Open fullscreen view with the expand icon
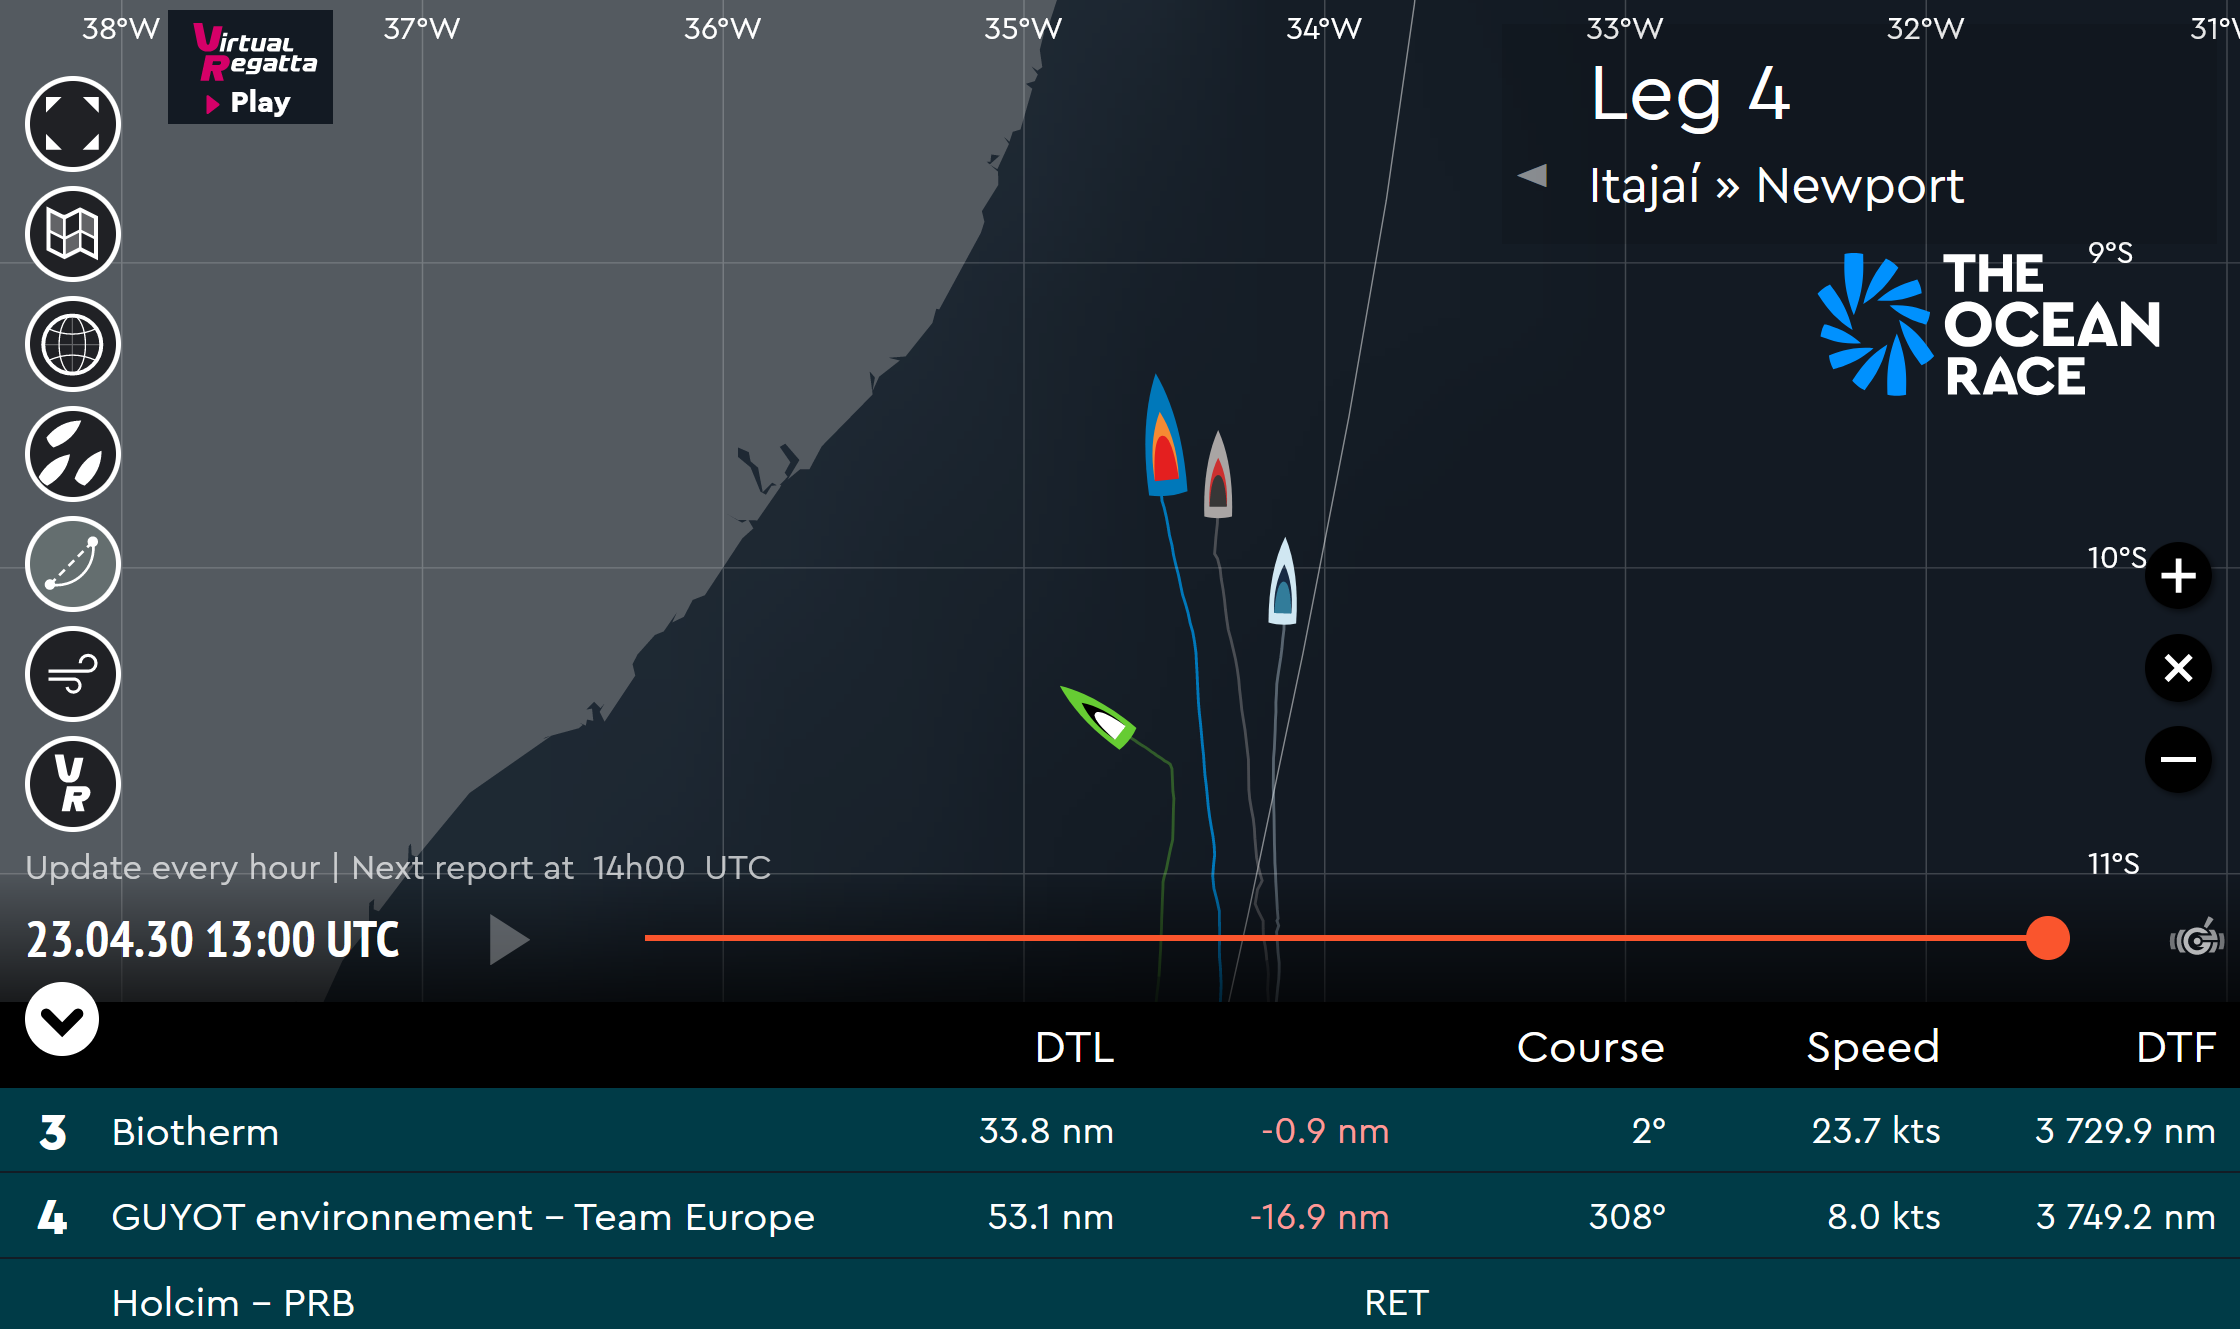Viewport: 2240px width, 1329px height. [73, 124]
